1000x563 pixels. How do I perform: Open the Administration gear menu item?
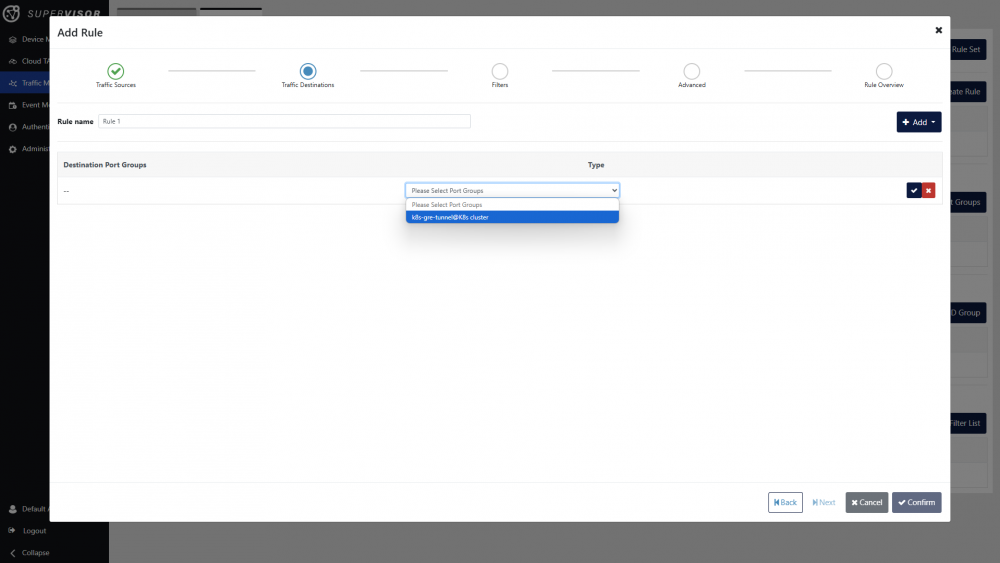(x=13, y=149)
